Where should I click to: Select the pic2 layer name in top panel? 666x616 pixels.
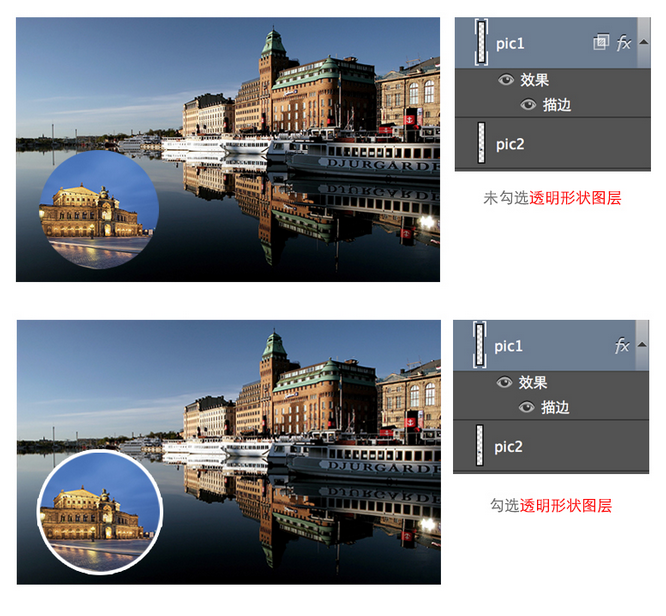(510, 144)
